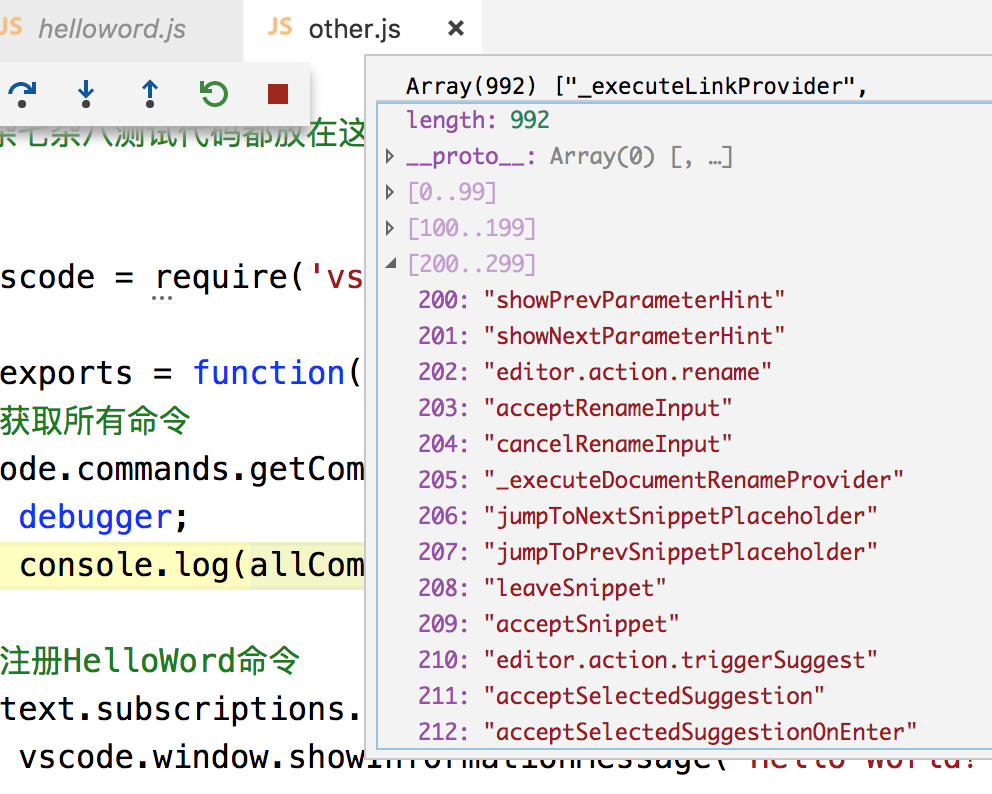
Task: Switch to the helloword.js tab
Action: click(111, 29)
